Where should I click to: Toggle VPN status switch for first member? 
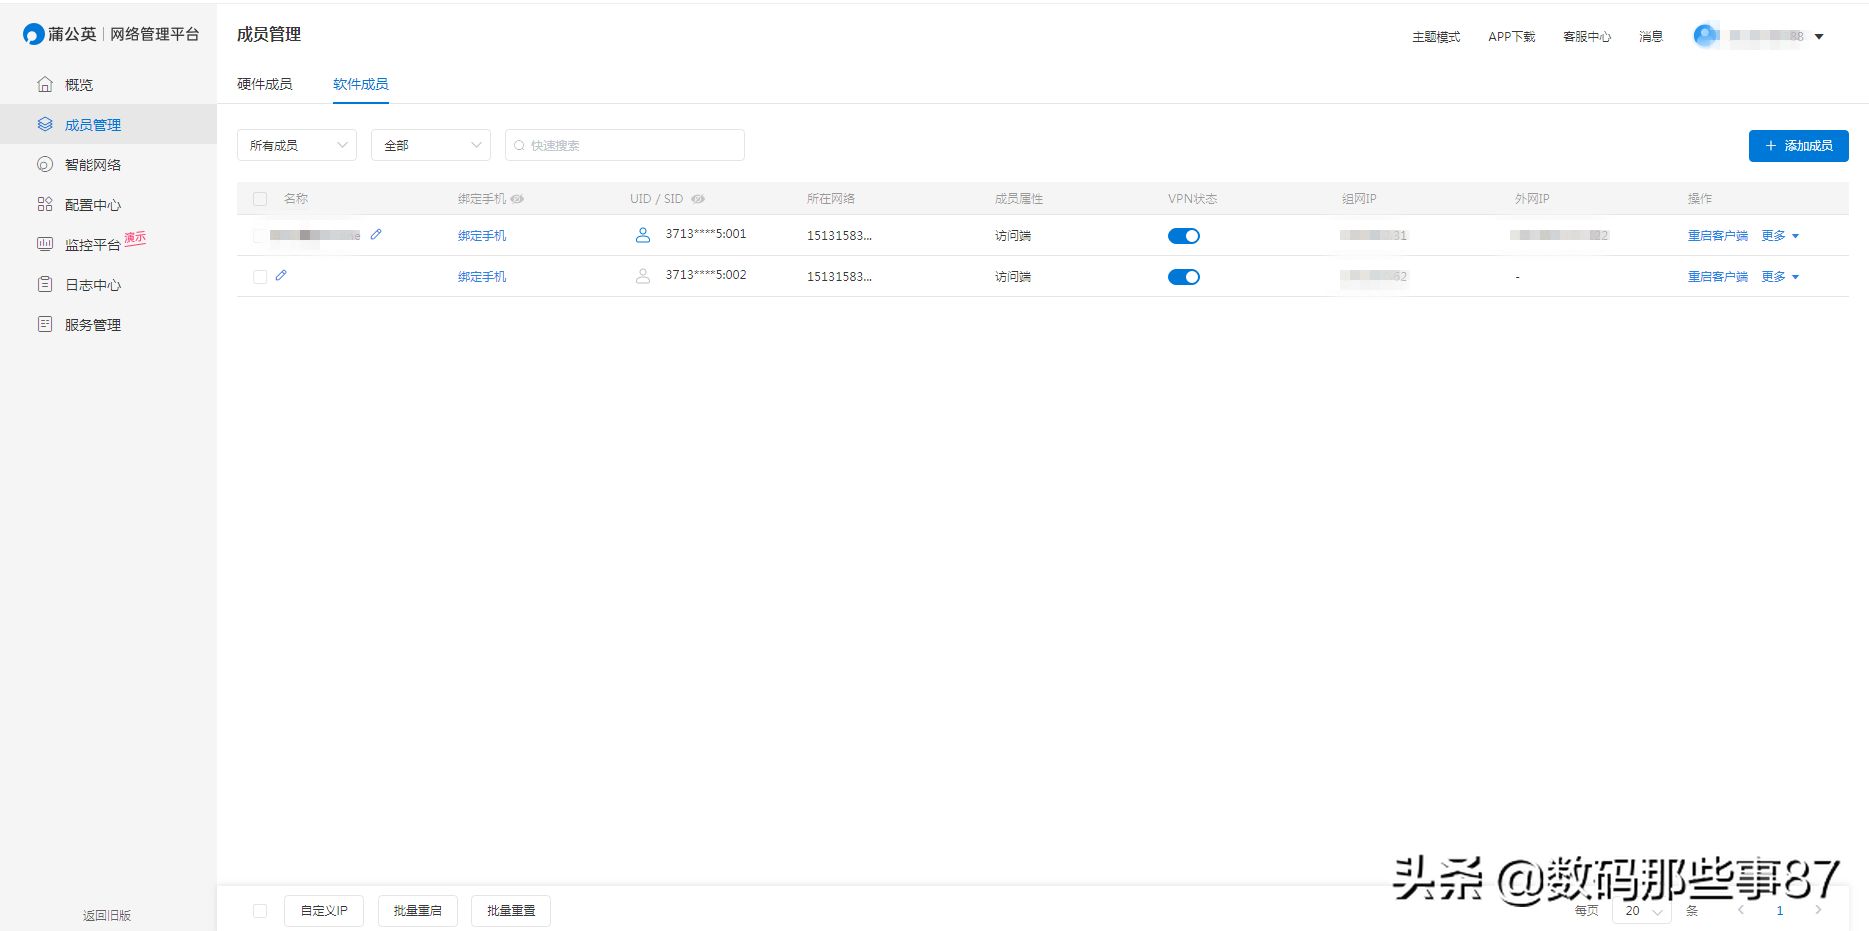click(1183, 236)
